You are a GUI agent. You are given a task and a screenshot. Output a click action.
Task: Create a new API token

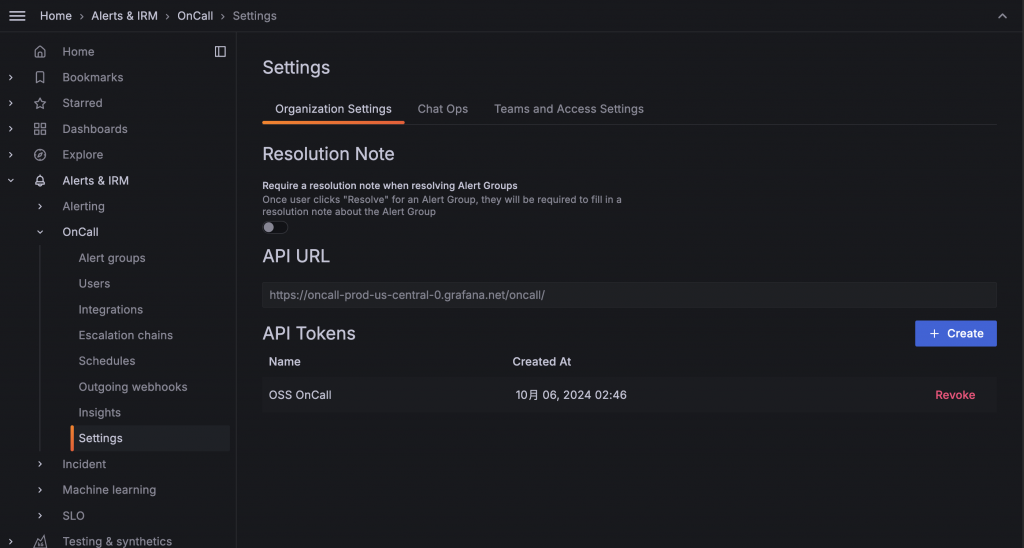click(x=955, y=334)
